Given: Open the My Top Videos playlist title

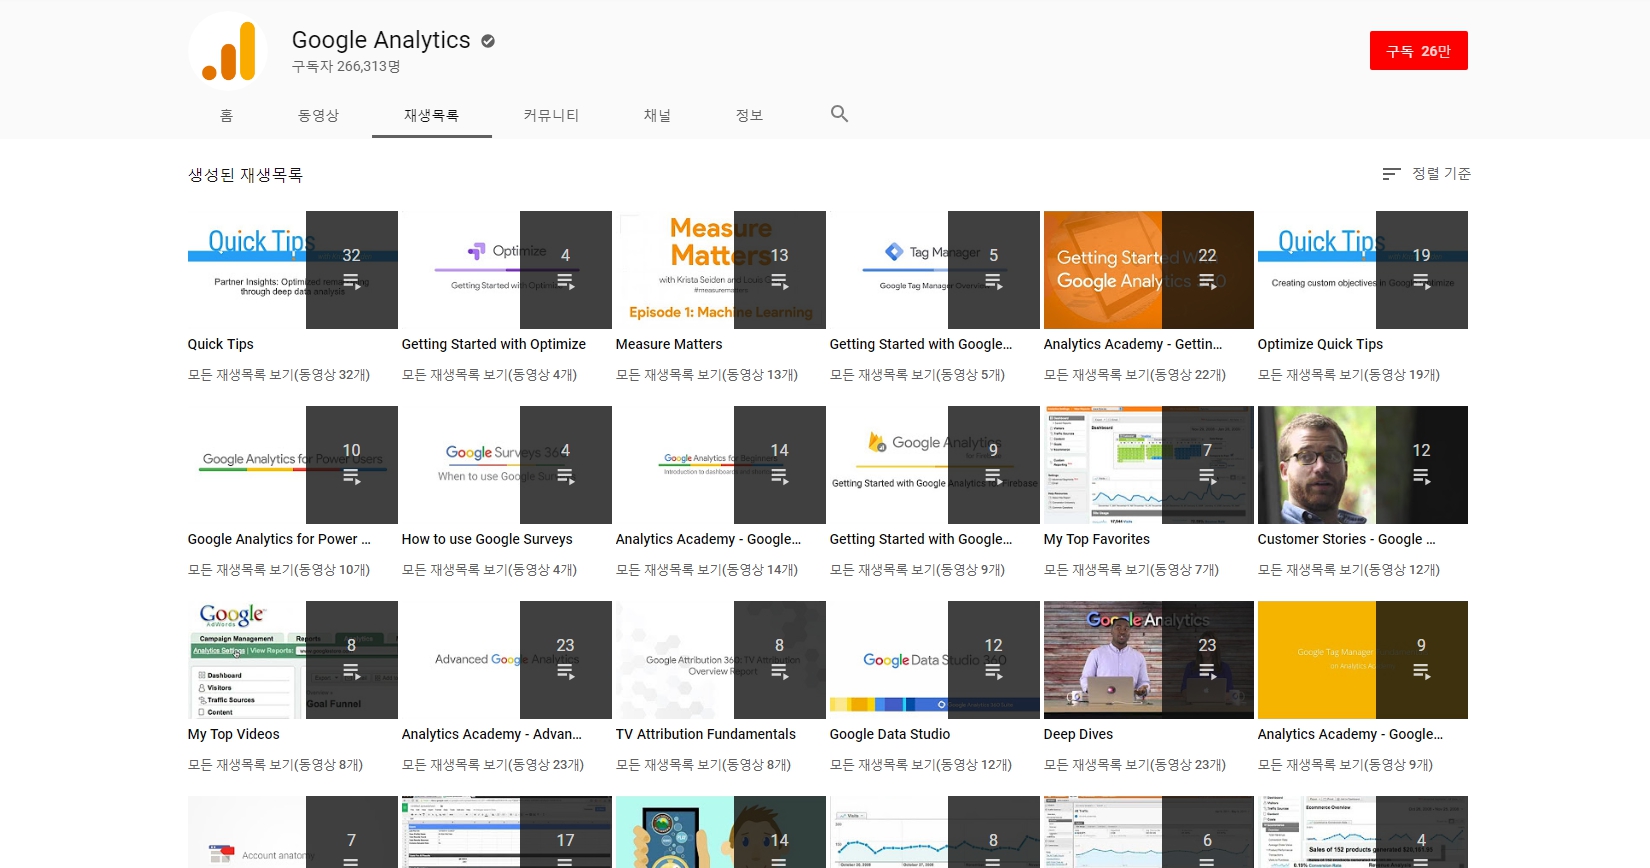Looking at the screenshot, I should [234, 734].
